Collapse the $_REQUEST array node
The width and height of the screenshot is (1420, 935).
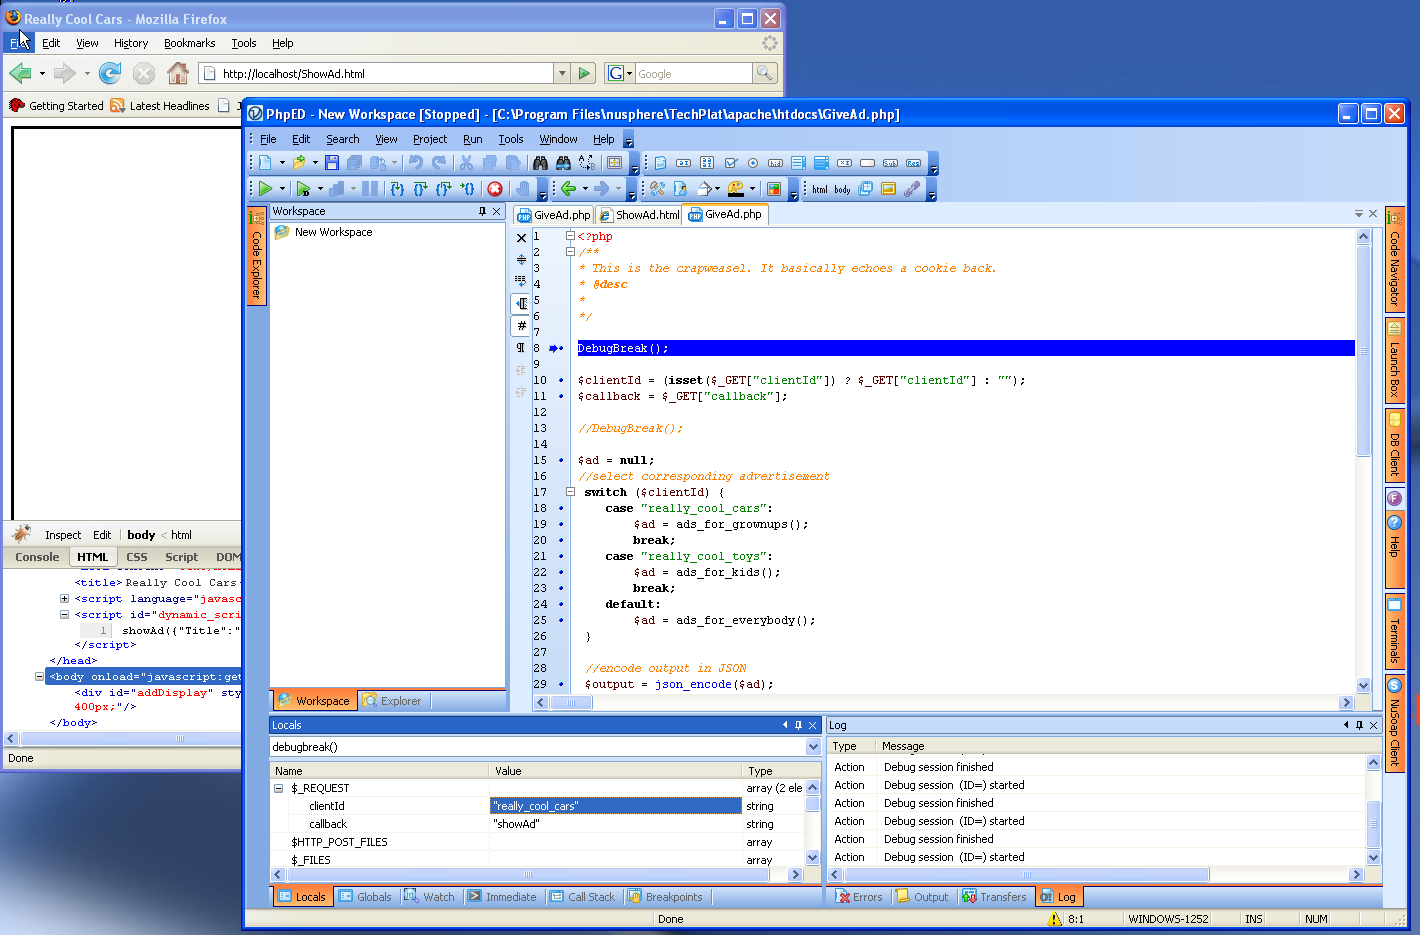coord(279,788)
